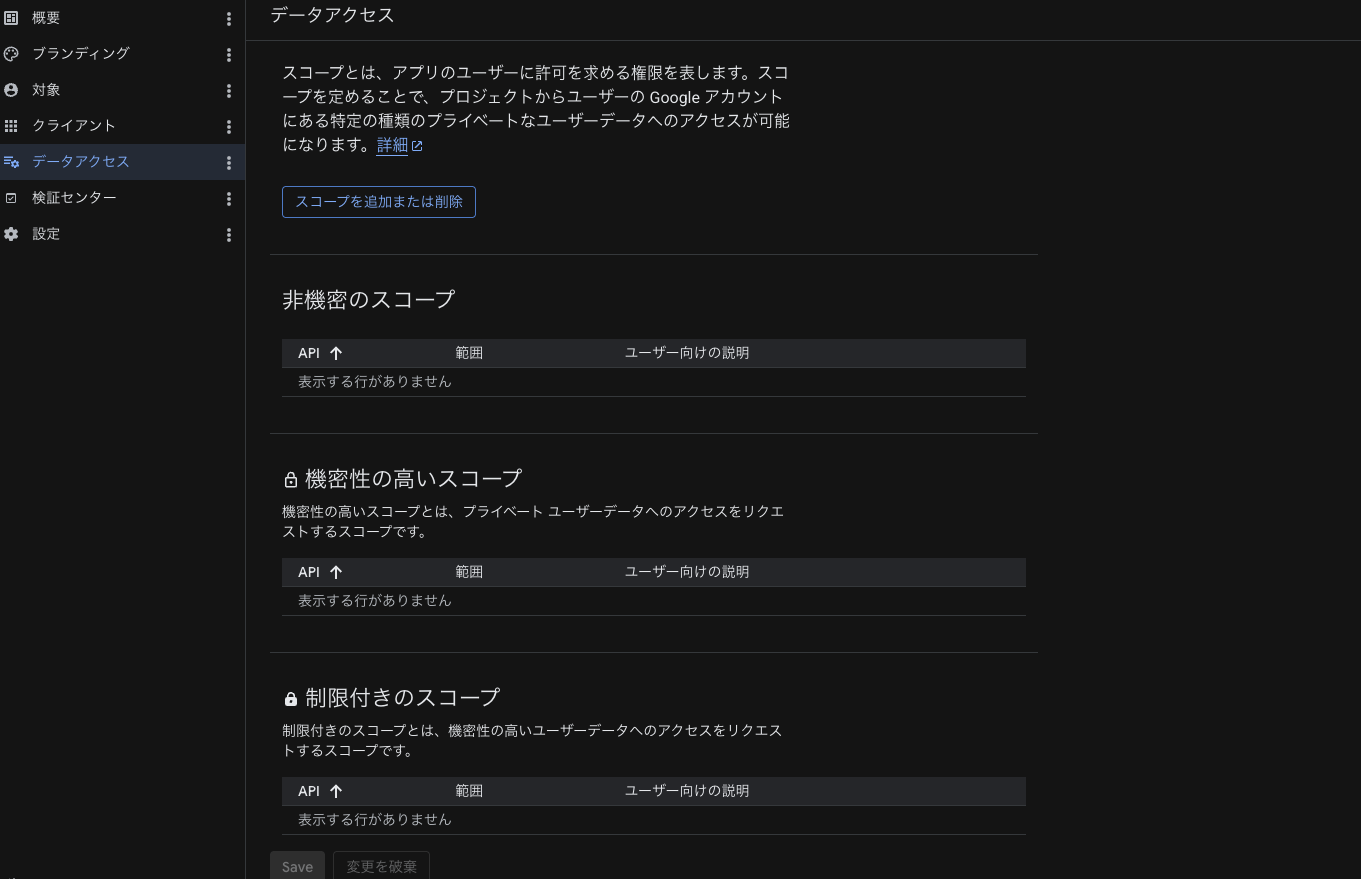Click スコープを追加または削除 button
This screenshot has height=879, width=1361.
point(379,202)
